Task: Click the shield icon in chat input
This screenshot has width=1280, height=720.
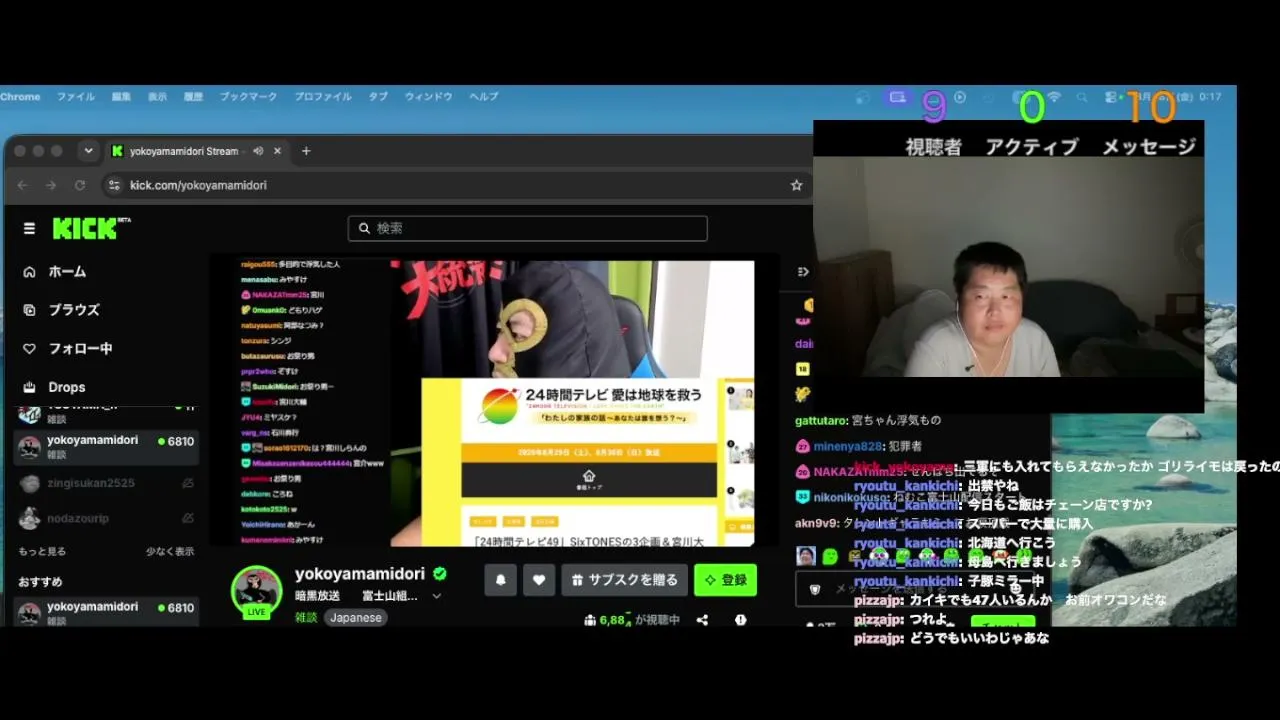Action: 815,590
